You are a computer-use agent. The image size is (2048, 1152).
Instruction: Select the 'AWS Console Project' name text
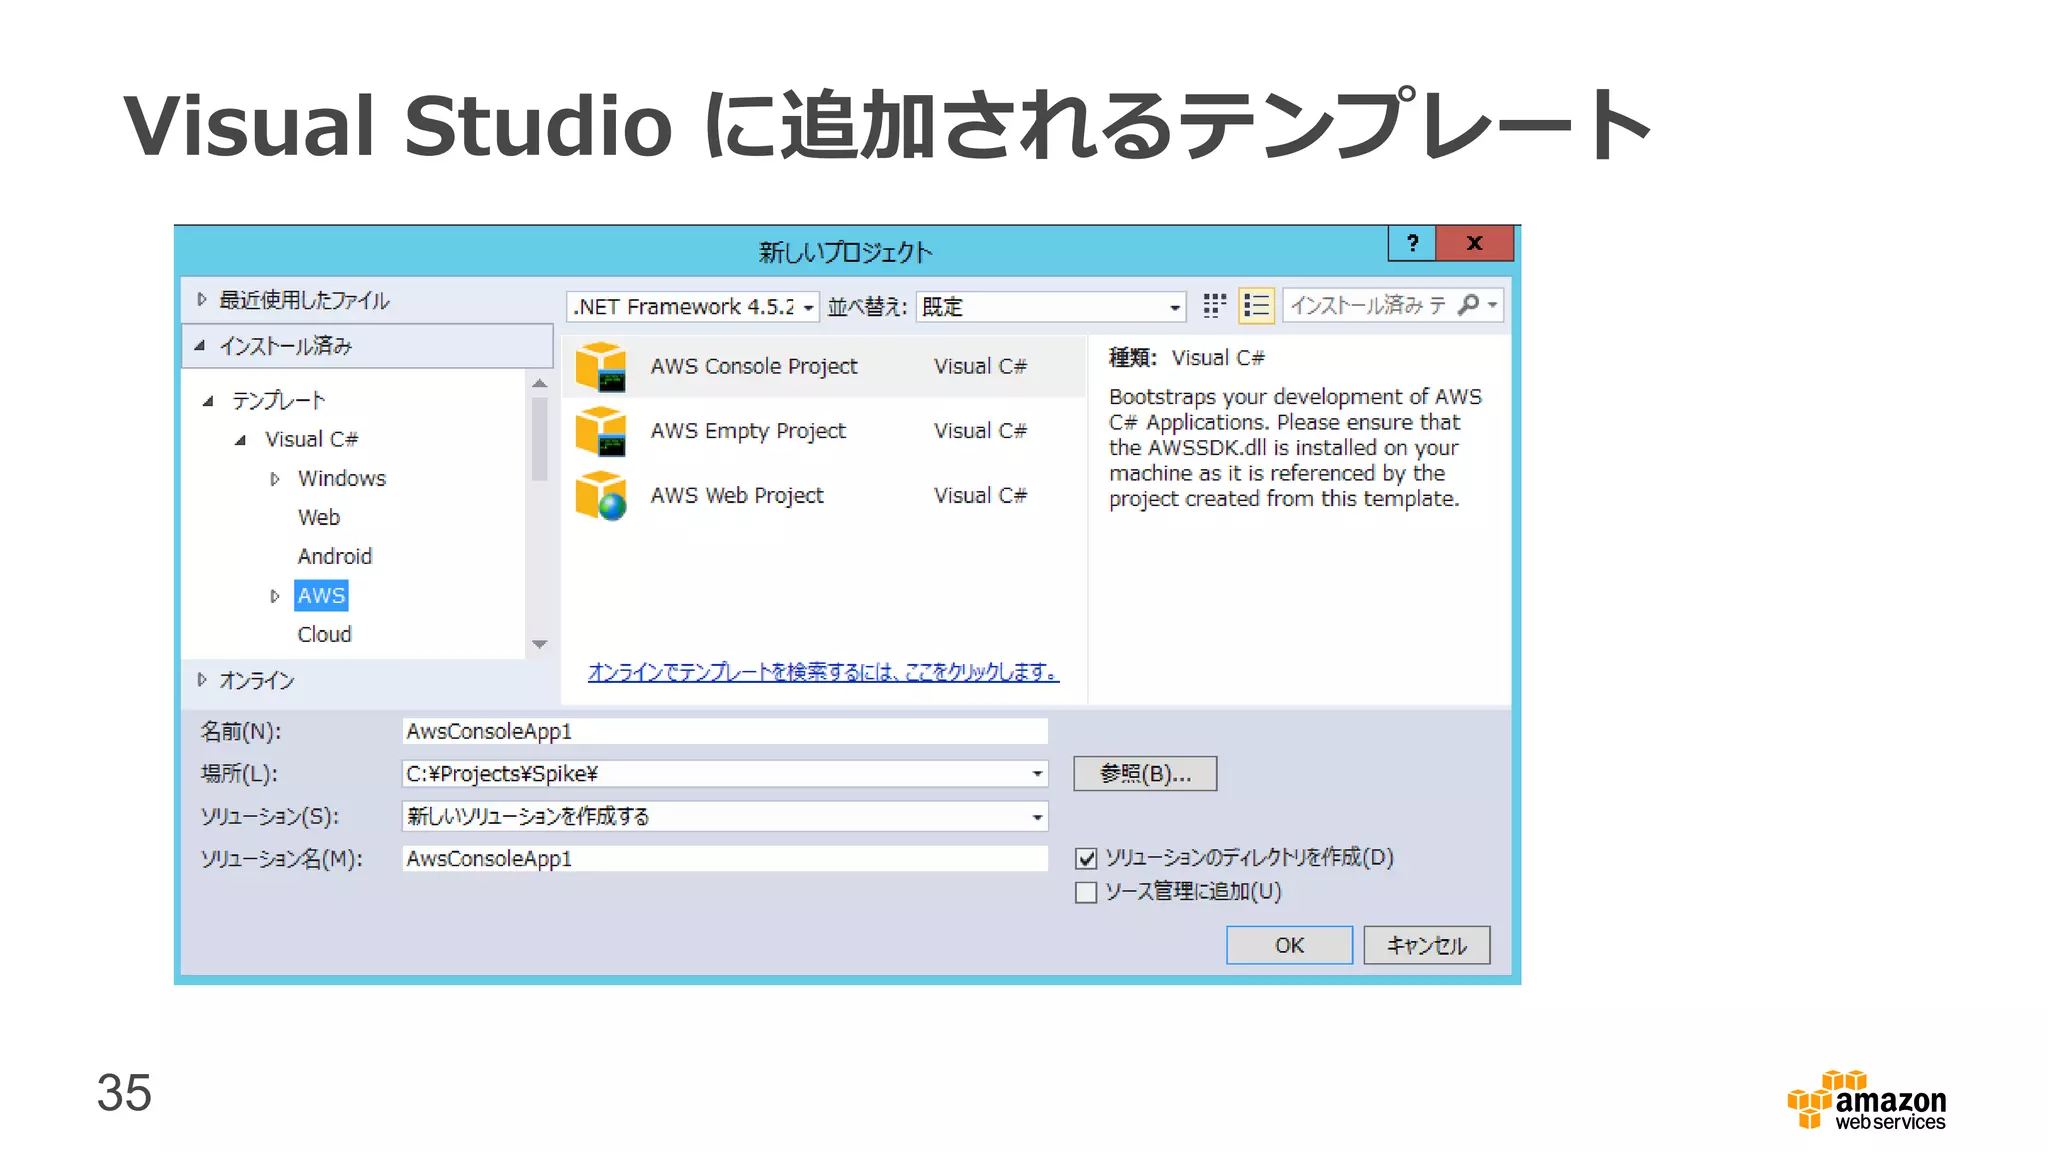coord(754,367)
